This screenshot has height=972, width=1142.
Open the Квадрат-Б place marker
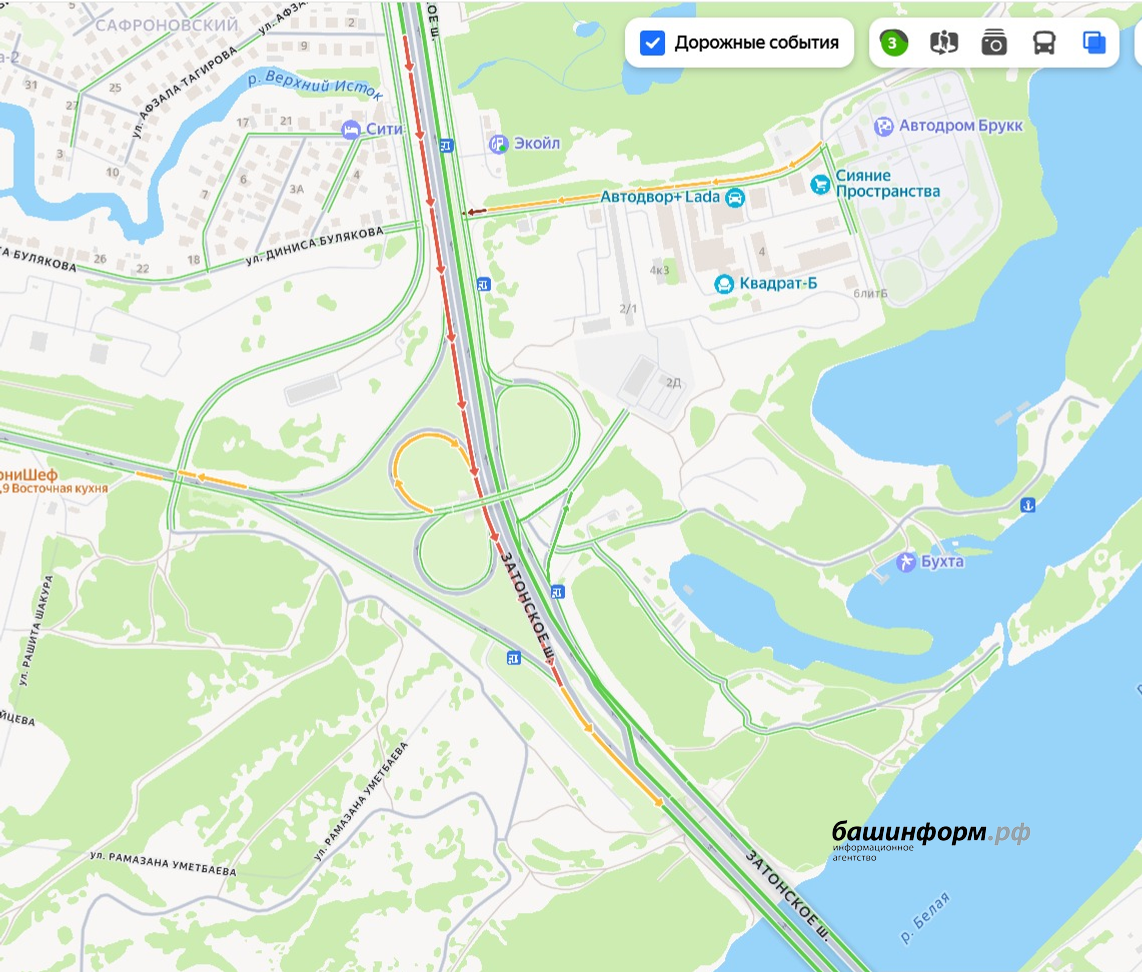point(724,284)
